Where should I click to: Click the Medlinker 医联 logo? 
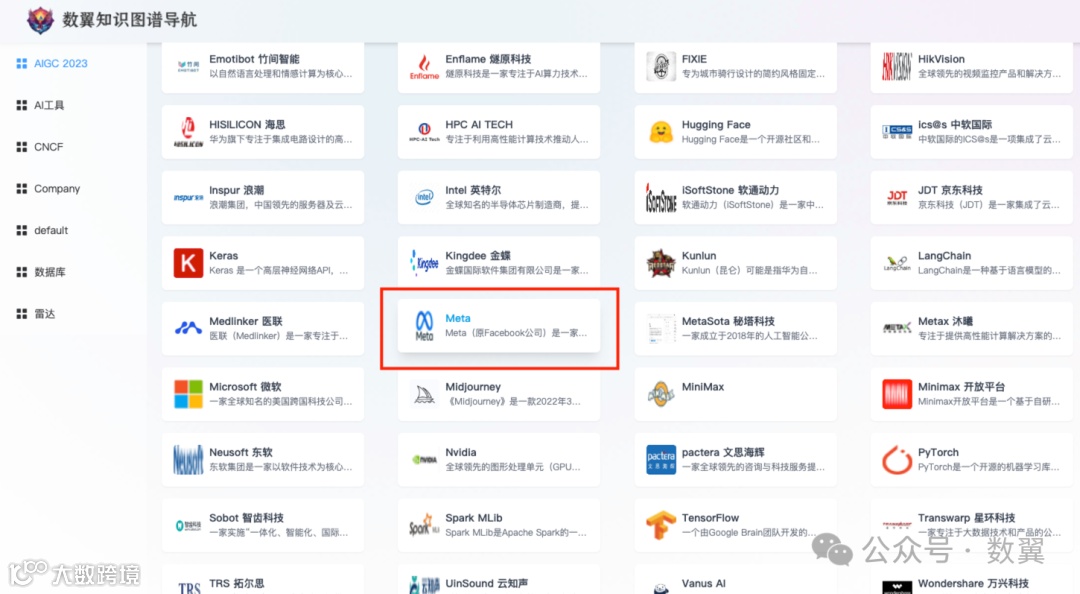point(188,328)
